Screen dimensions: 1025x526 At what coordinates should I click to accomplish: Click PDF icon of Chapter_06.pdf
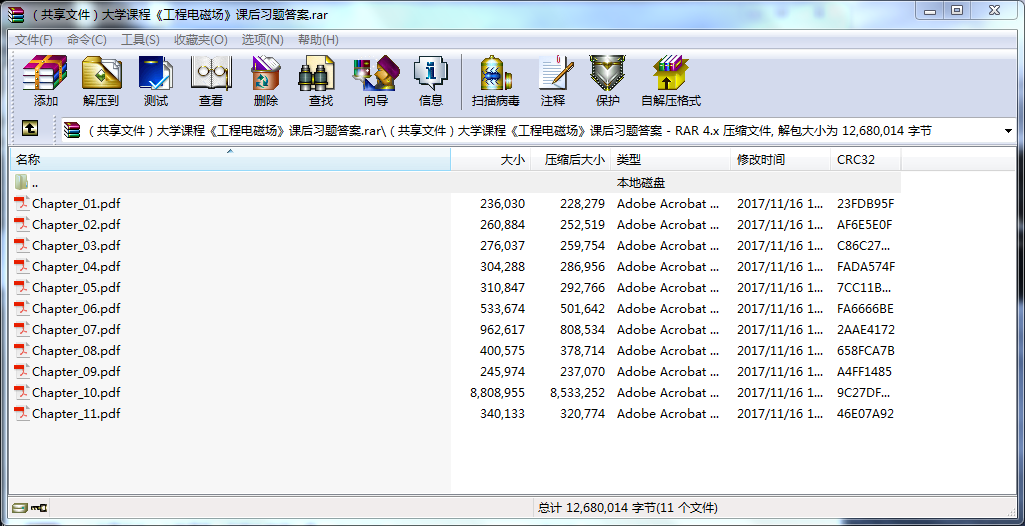pos(22,308)
